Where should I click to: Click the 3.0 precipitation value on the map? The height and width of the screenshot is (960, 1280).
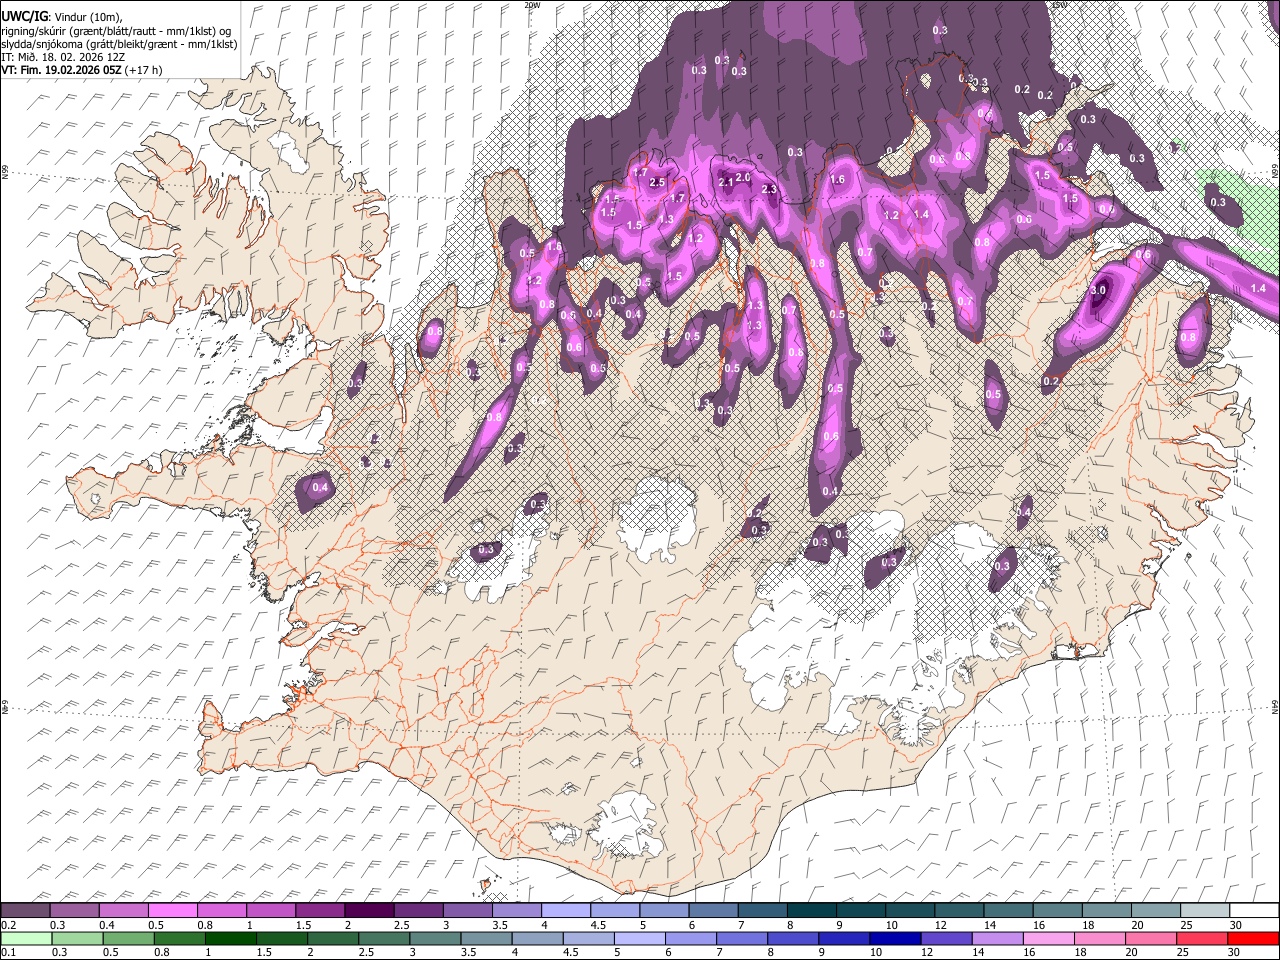(1098, 290)
